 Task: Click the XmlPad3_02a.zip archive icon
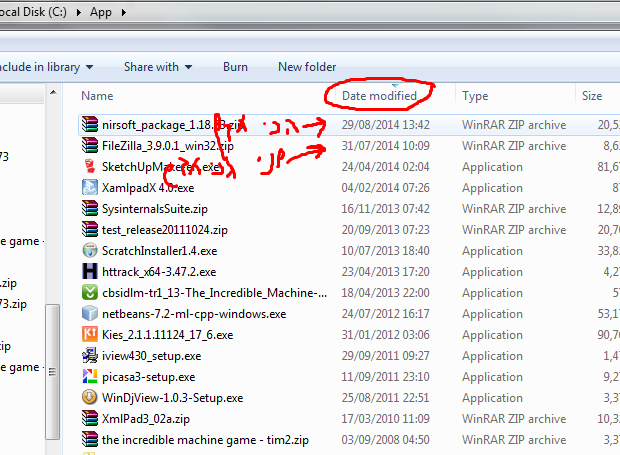(90, 419)
